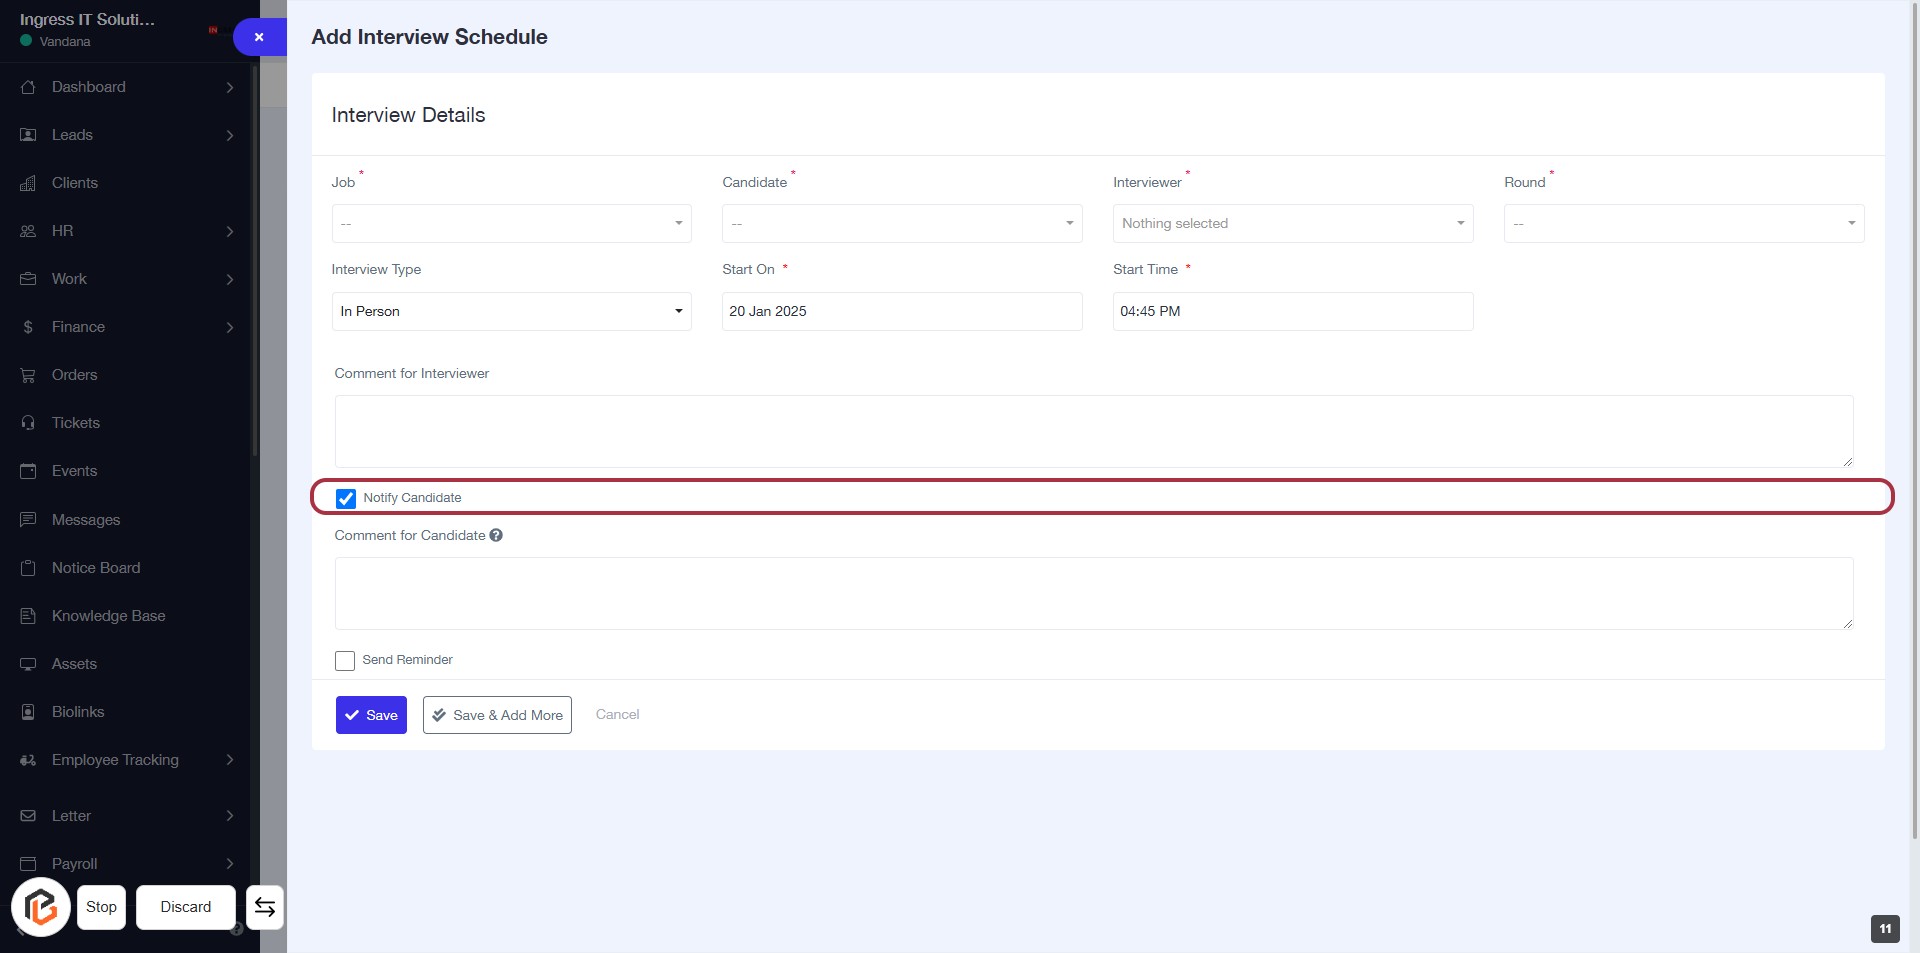The image size is (1920, 953).
Task: Open the Interviewer dropdown
Action: [1292, 224]
